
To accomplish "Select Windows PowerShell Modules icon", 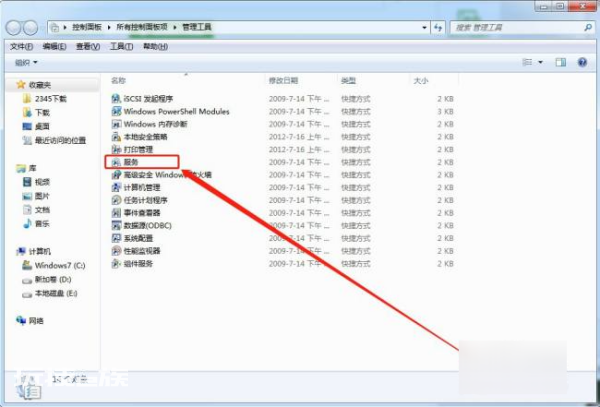I will click(116, 111).
